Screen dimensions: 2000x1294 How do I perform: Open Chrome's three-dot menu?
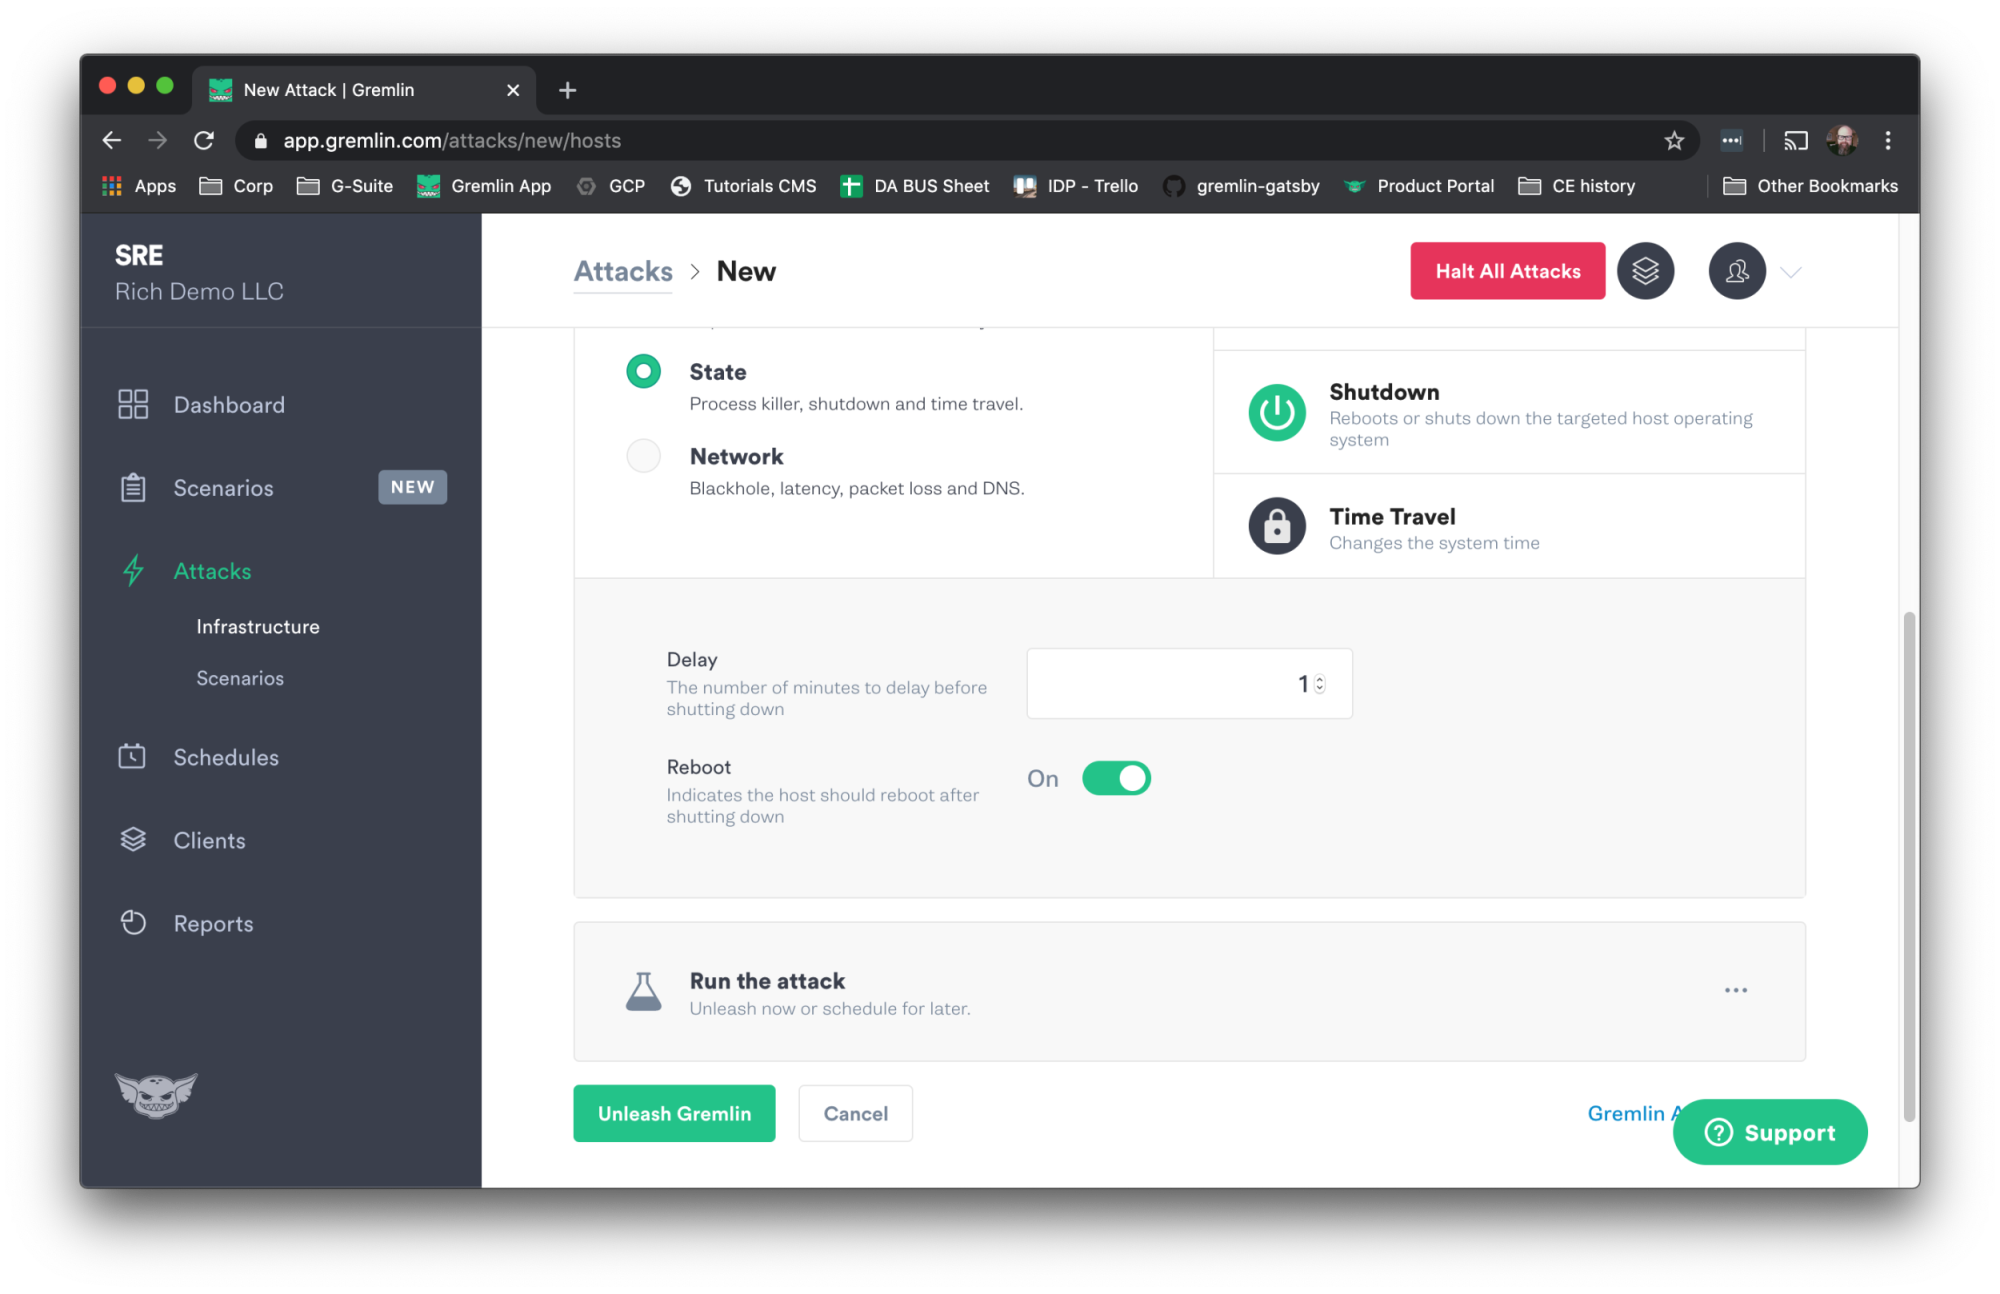tap(1888, 141)
